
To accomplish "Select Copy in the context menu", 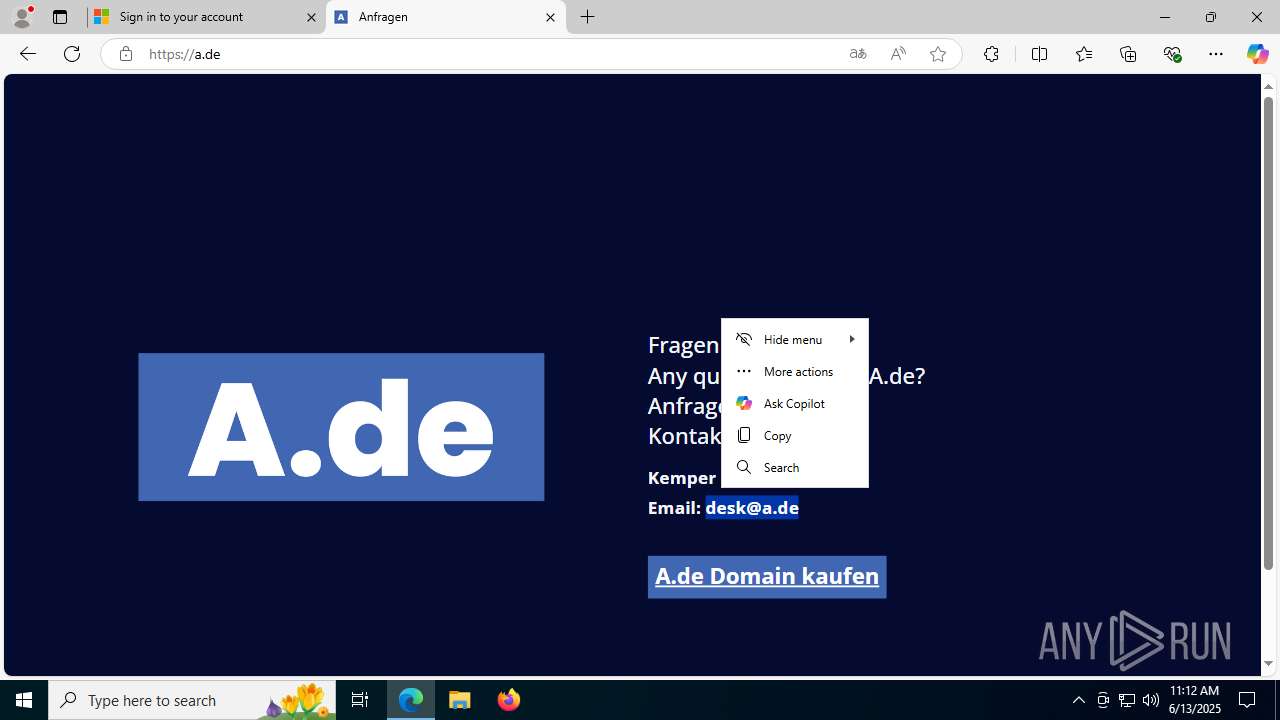I will 795,435.
